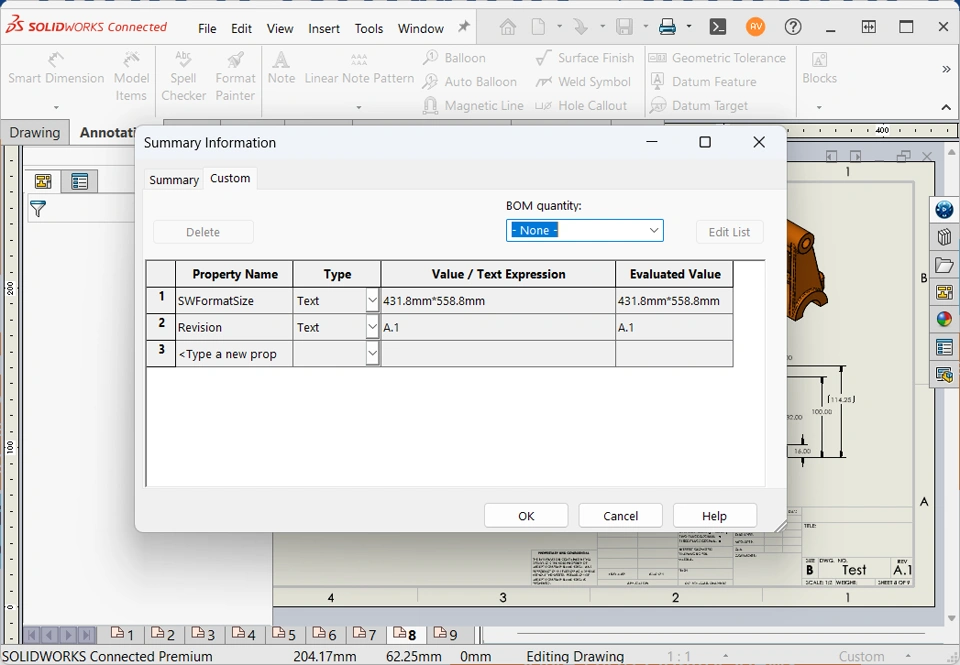Open the Appearances color ball task pane
Screen dimensions: 960x665
pyautogui.click(x=944, y=320)
